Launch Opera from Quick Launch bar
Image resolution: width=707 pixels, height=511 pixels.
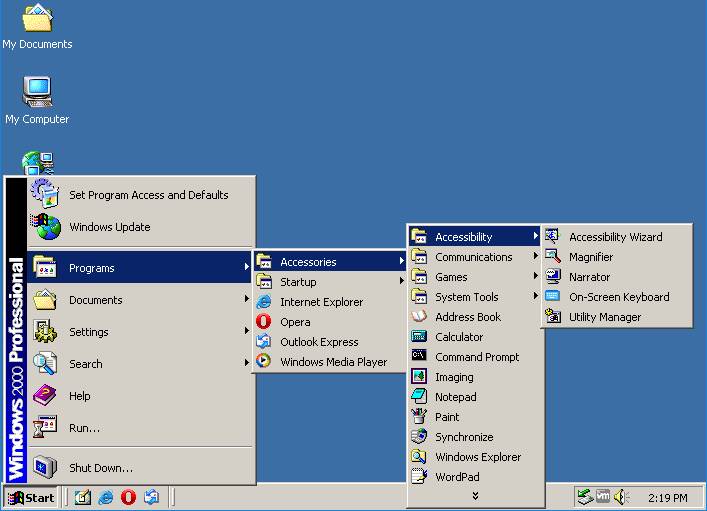tap(129, 497)
